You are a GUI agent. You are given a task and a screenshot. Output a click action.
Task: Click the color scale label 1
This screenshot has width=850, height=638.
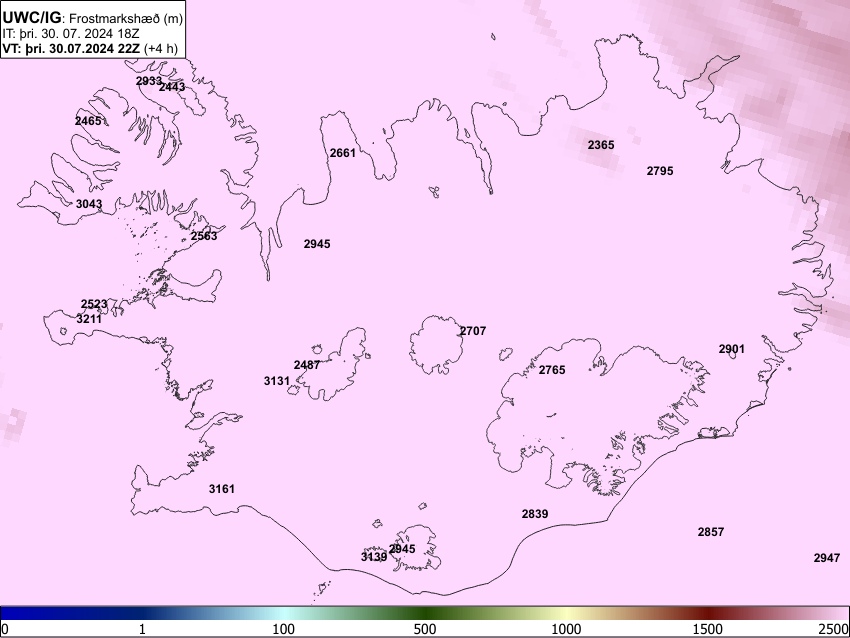click(142, 629)
